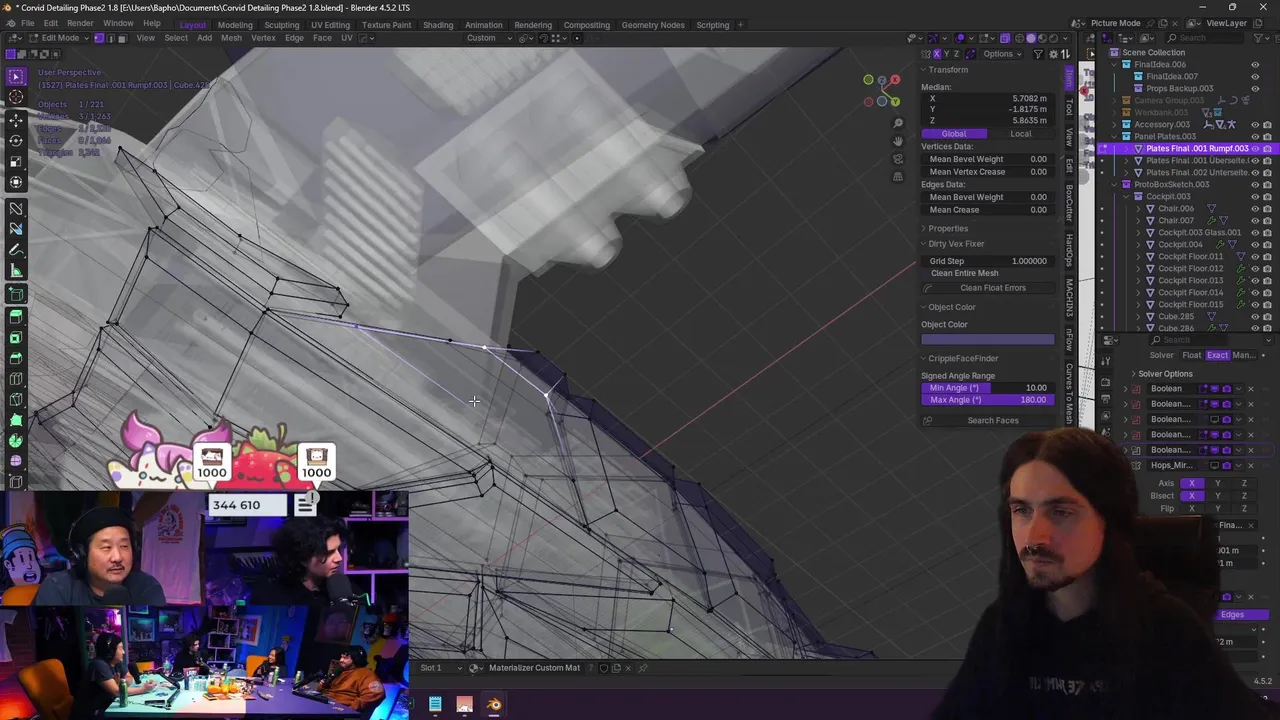Select the Exact solver option
Viewport: 1280px width, 720px height.
click(x=1217, y=356)
